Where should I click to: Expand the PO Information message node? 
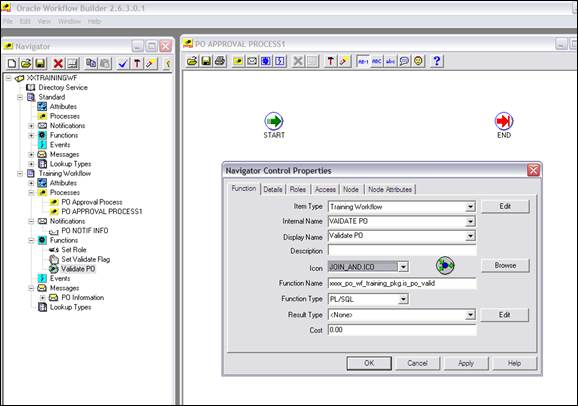click(x=43, y=298)
